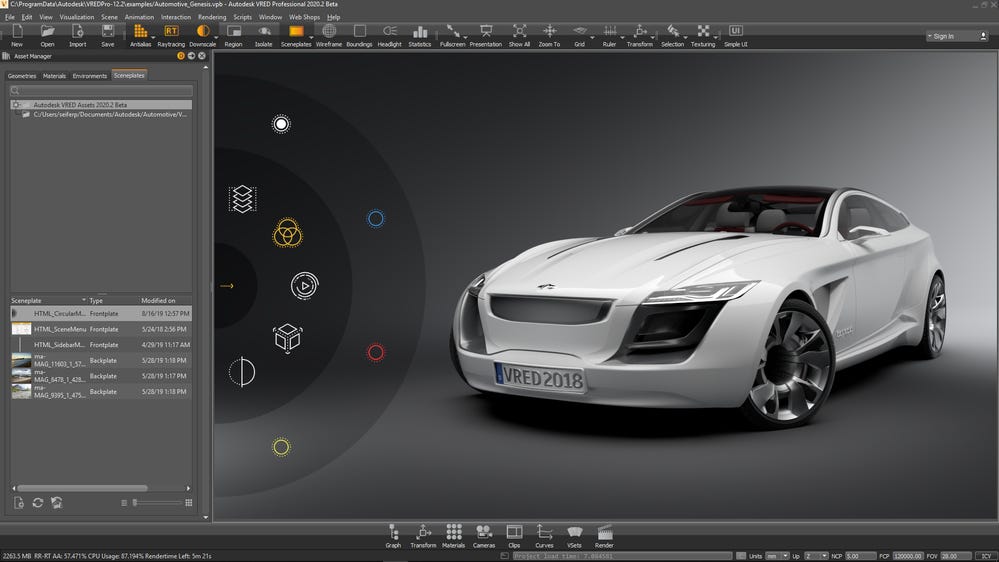Open the Curves editor
999x562 pixels.
click(544, 536)
